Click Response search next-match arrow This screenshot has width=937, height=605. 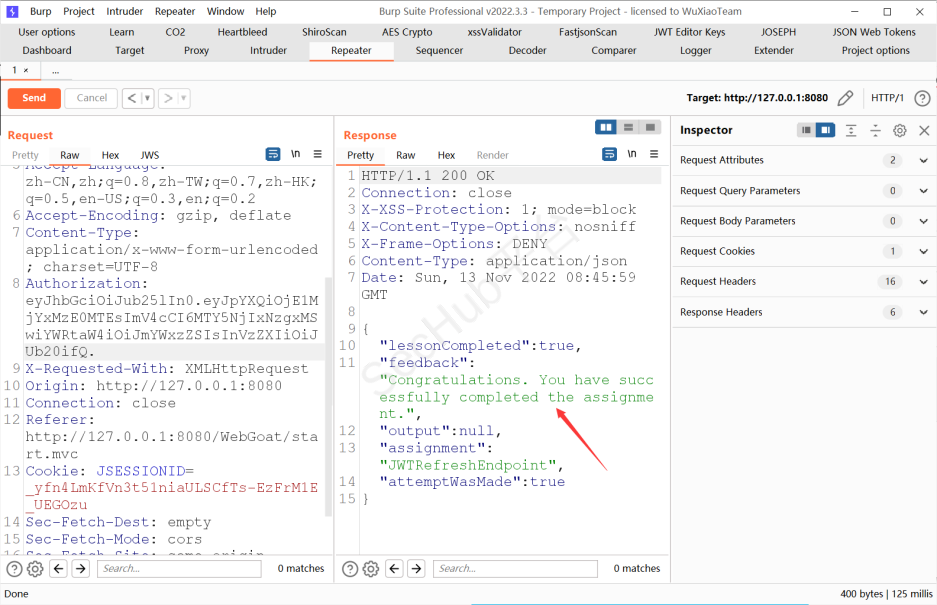click(x=417, y=569)
